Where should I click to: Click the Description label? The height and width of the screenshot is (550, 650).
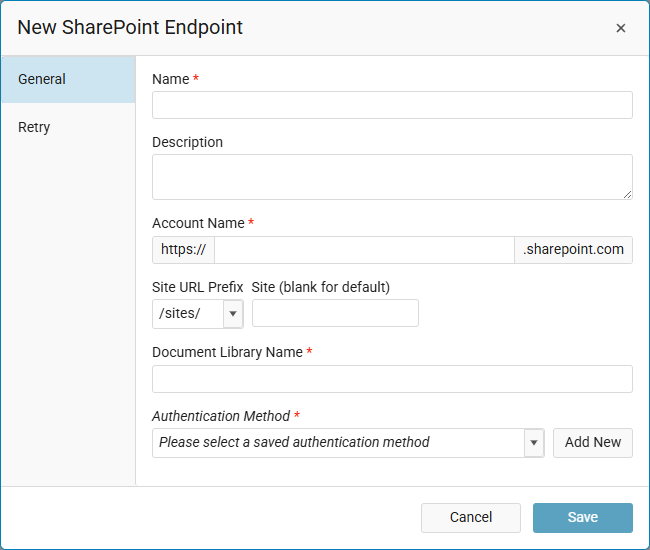click(187, 142)
